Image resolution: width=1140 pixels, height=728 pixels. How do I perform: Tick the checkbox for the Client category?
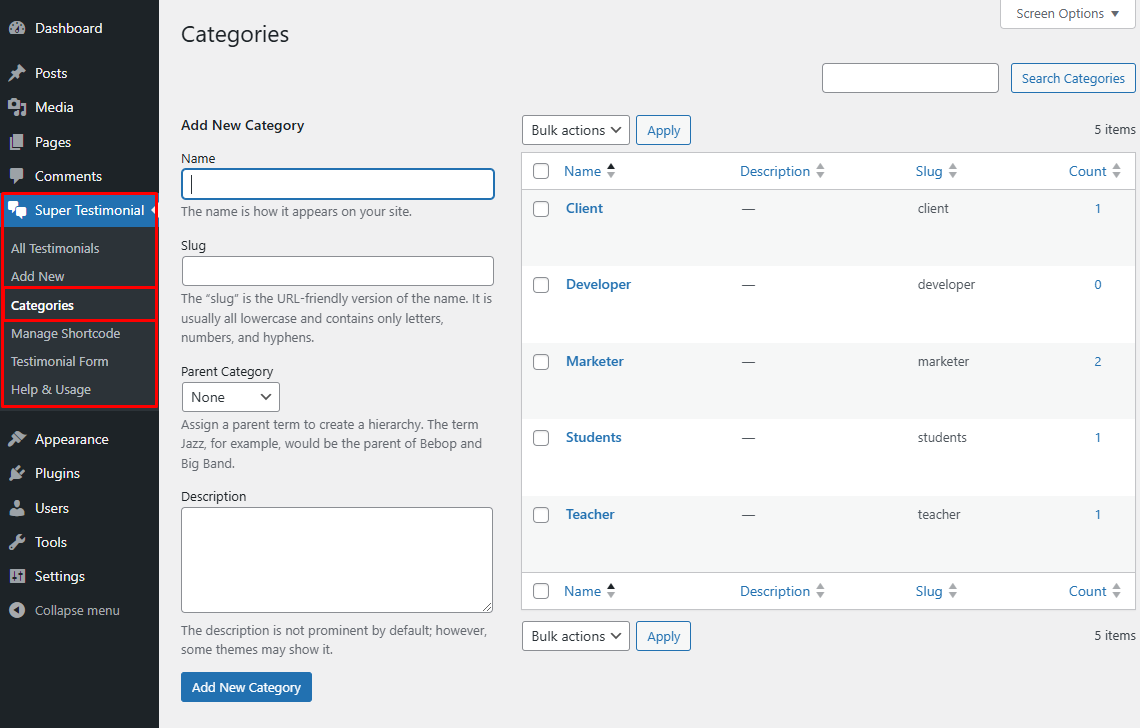541,209
